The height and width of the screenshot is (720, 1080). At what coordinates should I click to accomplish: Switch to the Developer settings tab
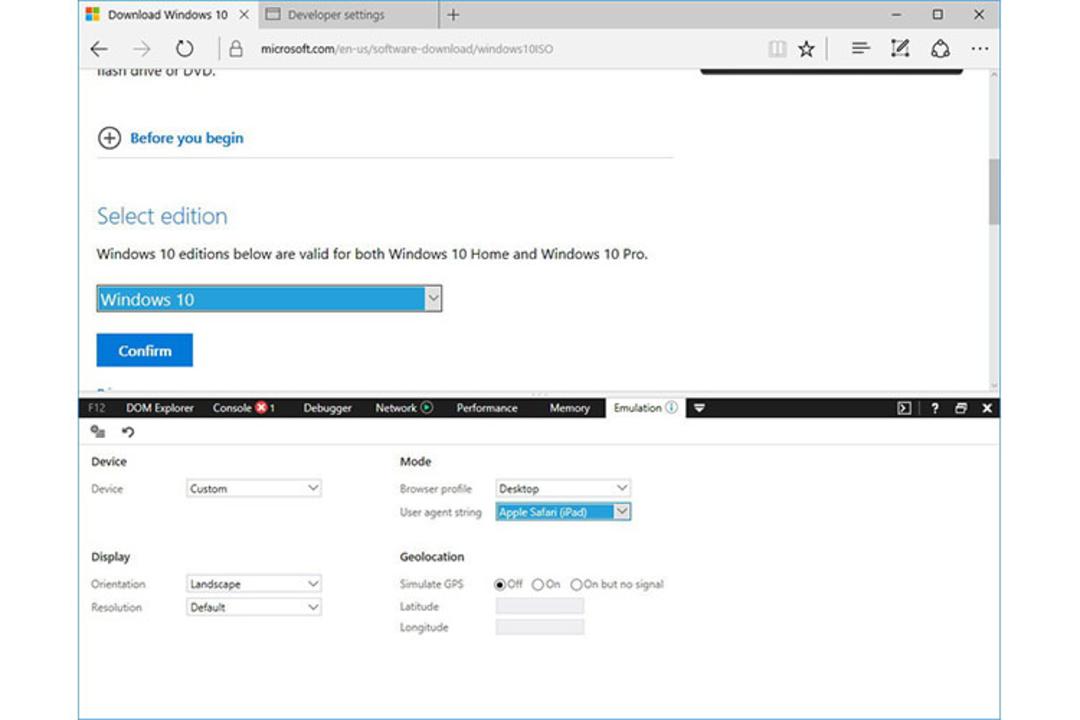348,14
